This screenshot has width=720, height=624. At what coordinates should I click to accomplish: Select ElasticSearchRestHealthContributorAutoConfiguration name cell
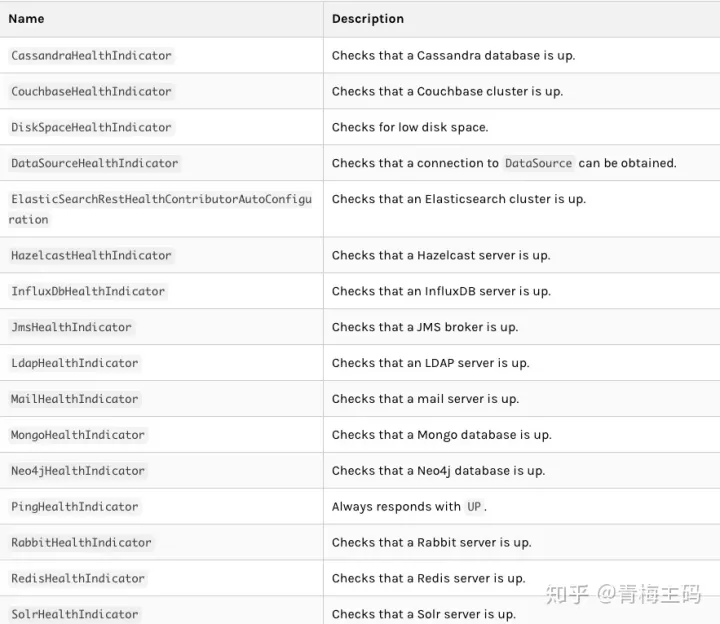pos(161,209)
